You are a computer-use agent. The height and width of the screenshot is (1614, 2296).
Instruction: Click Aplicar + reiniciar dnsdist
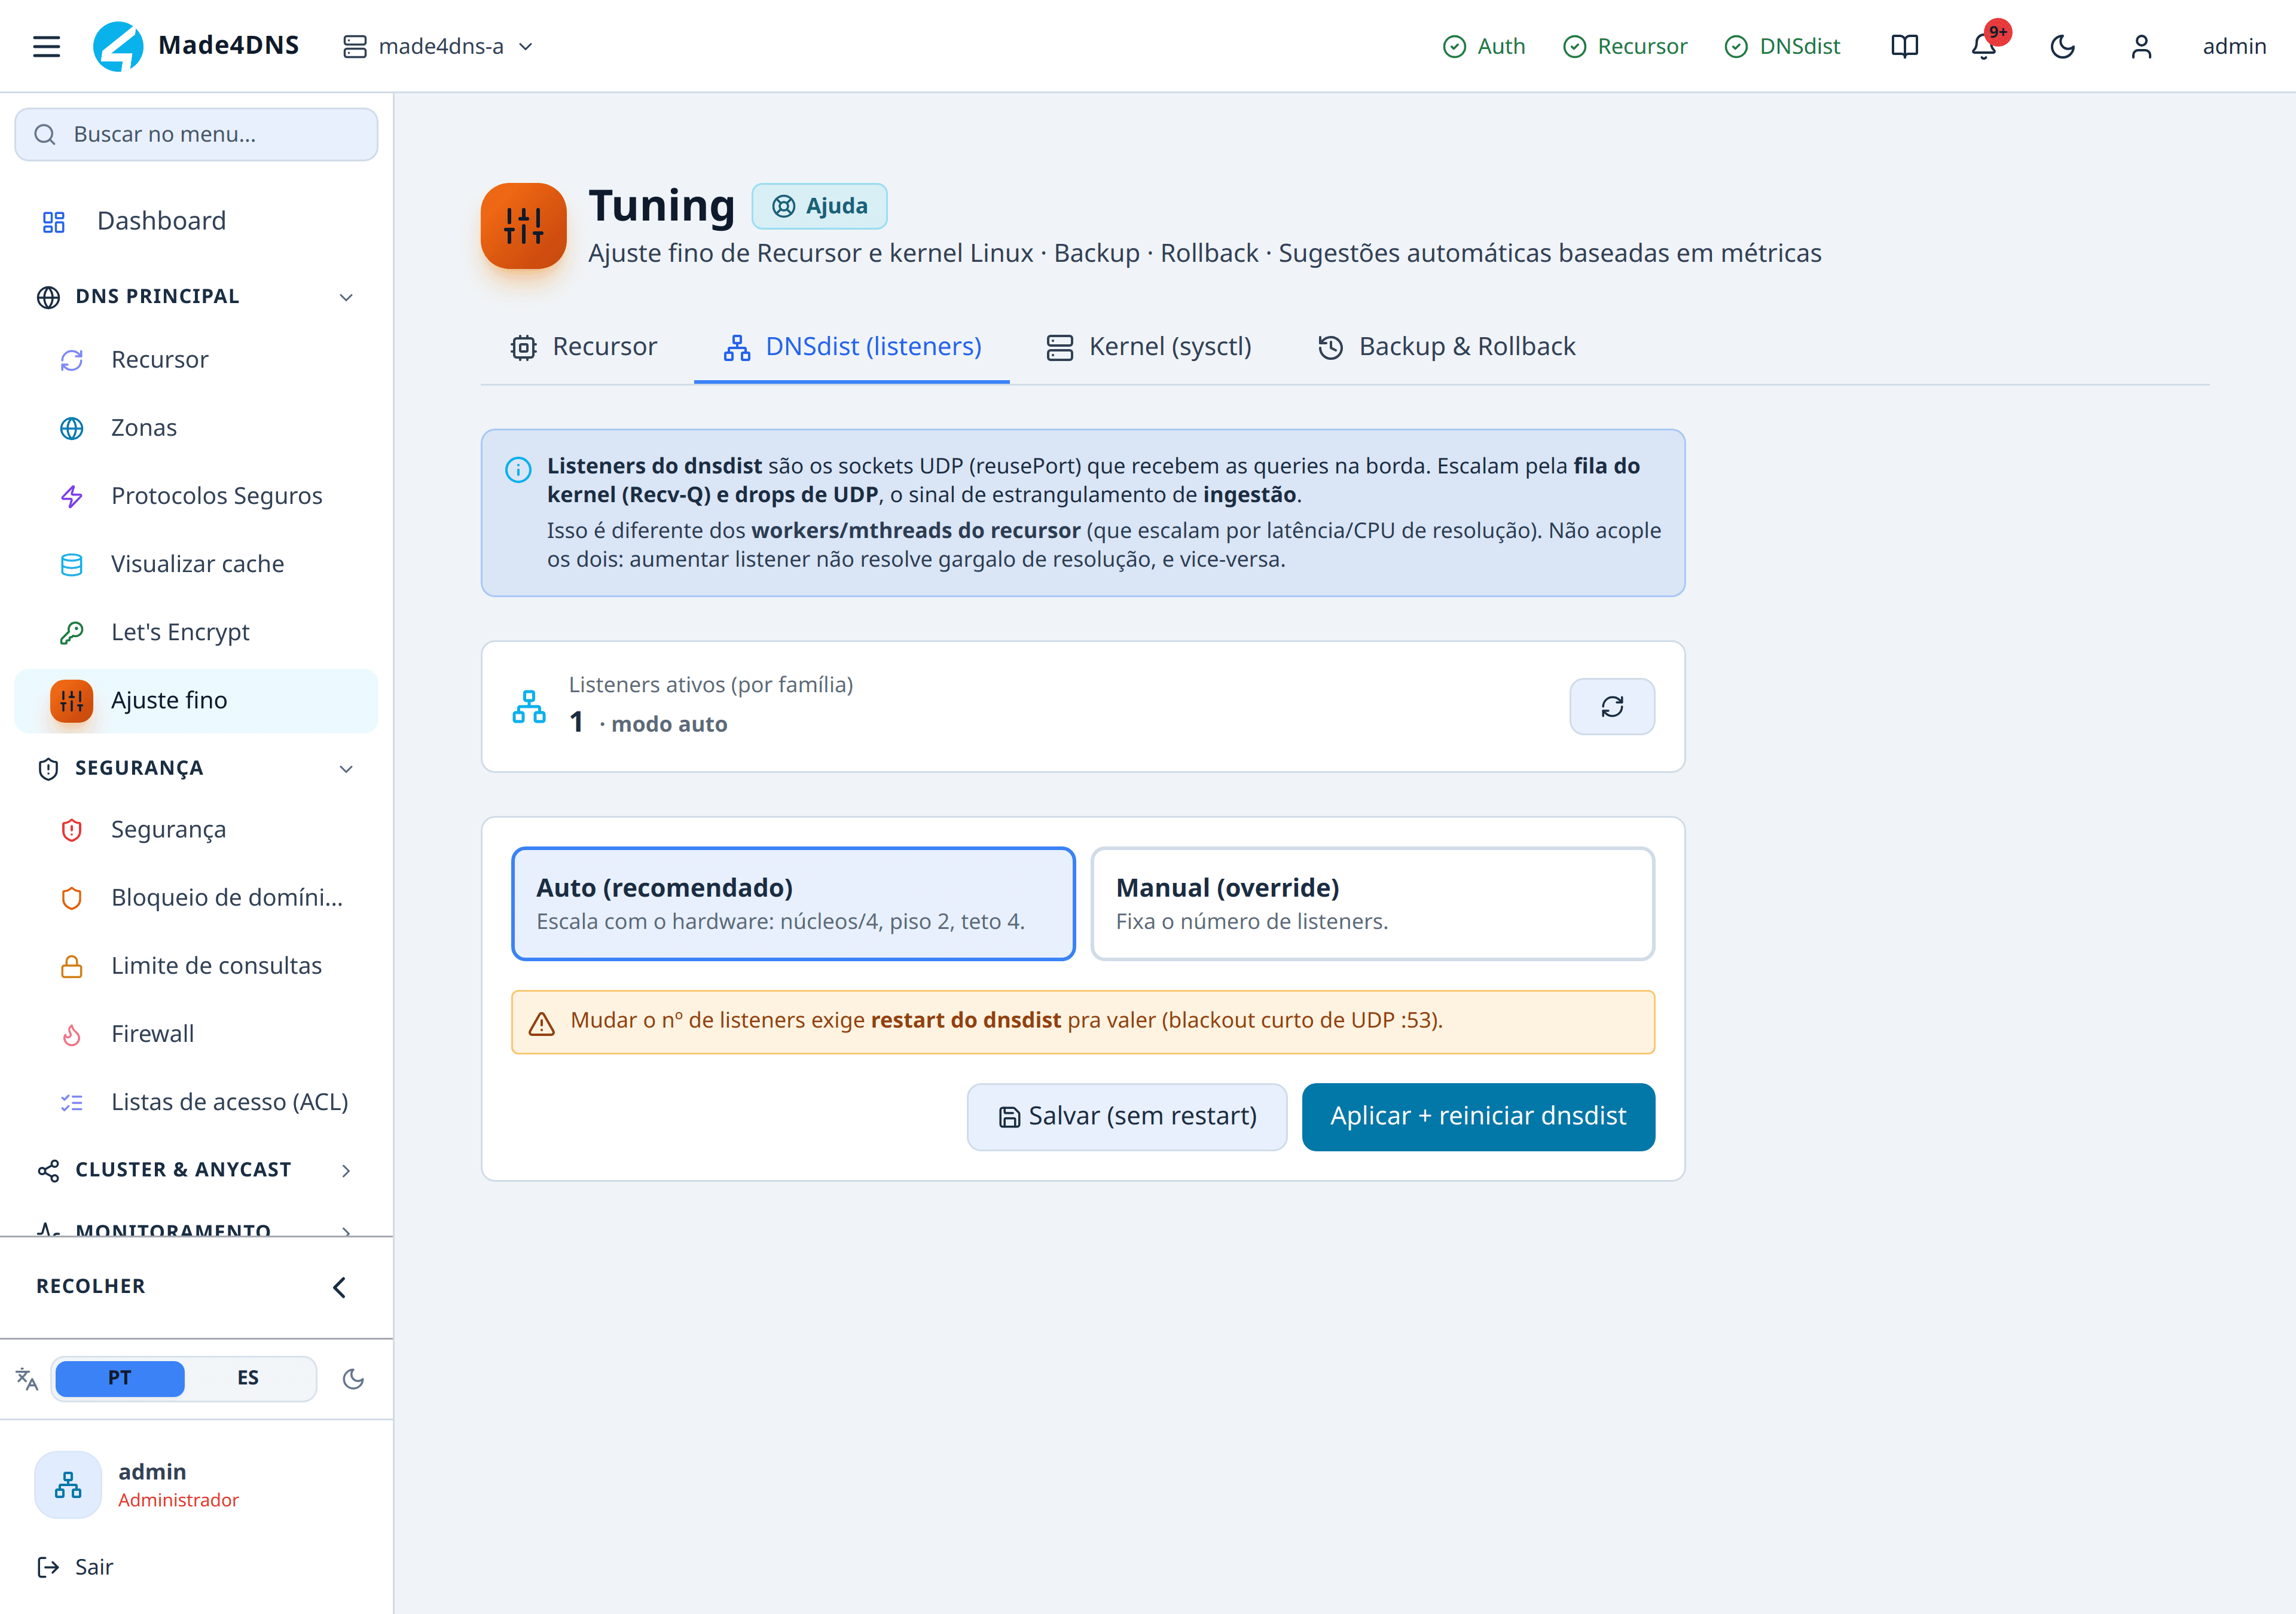(1478, 1116)
